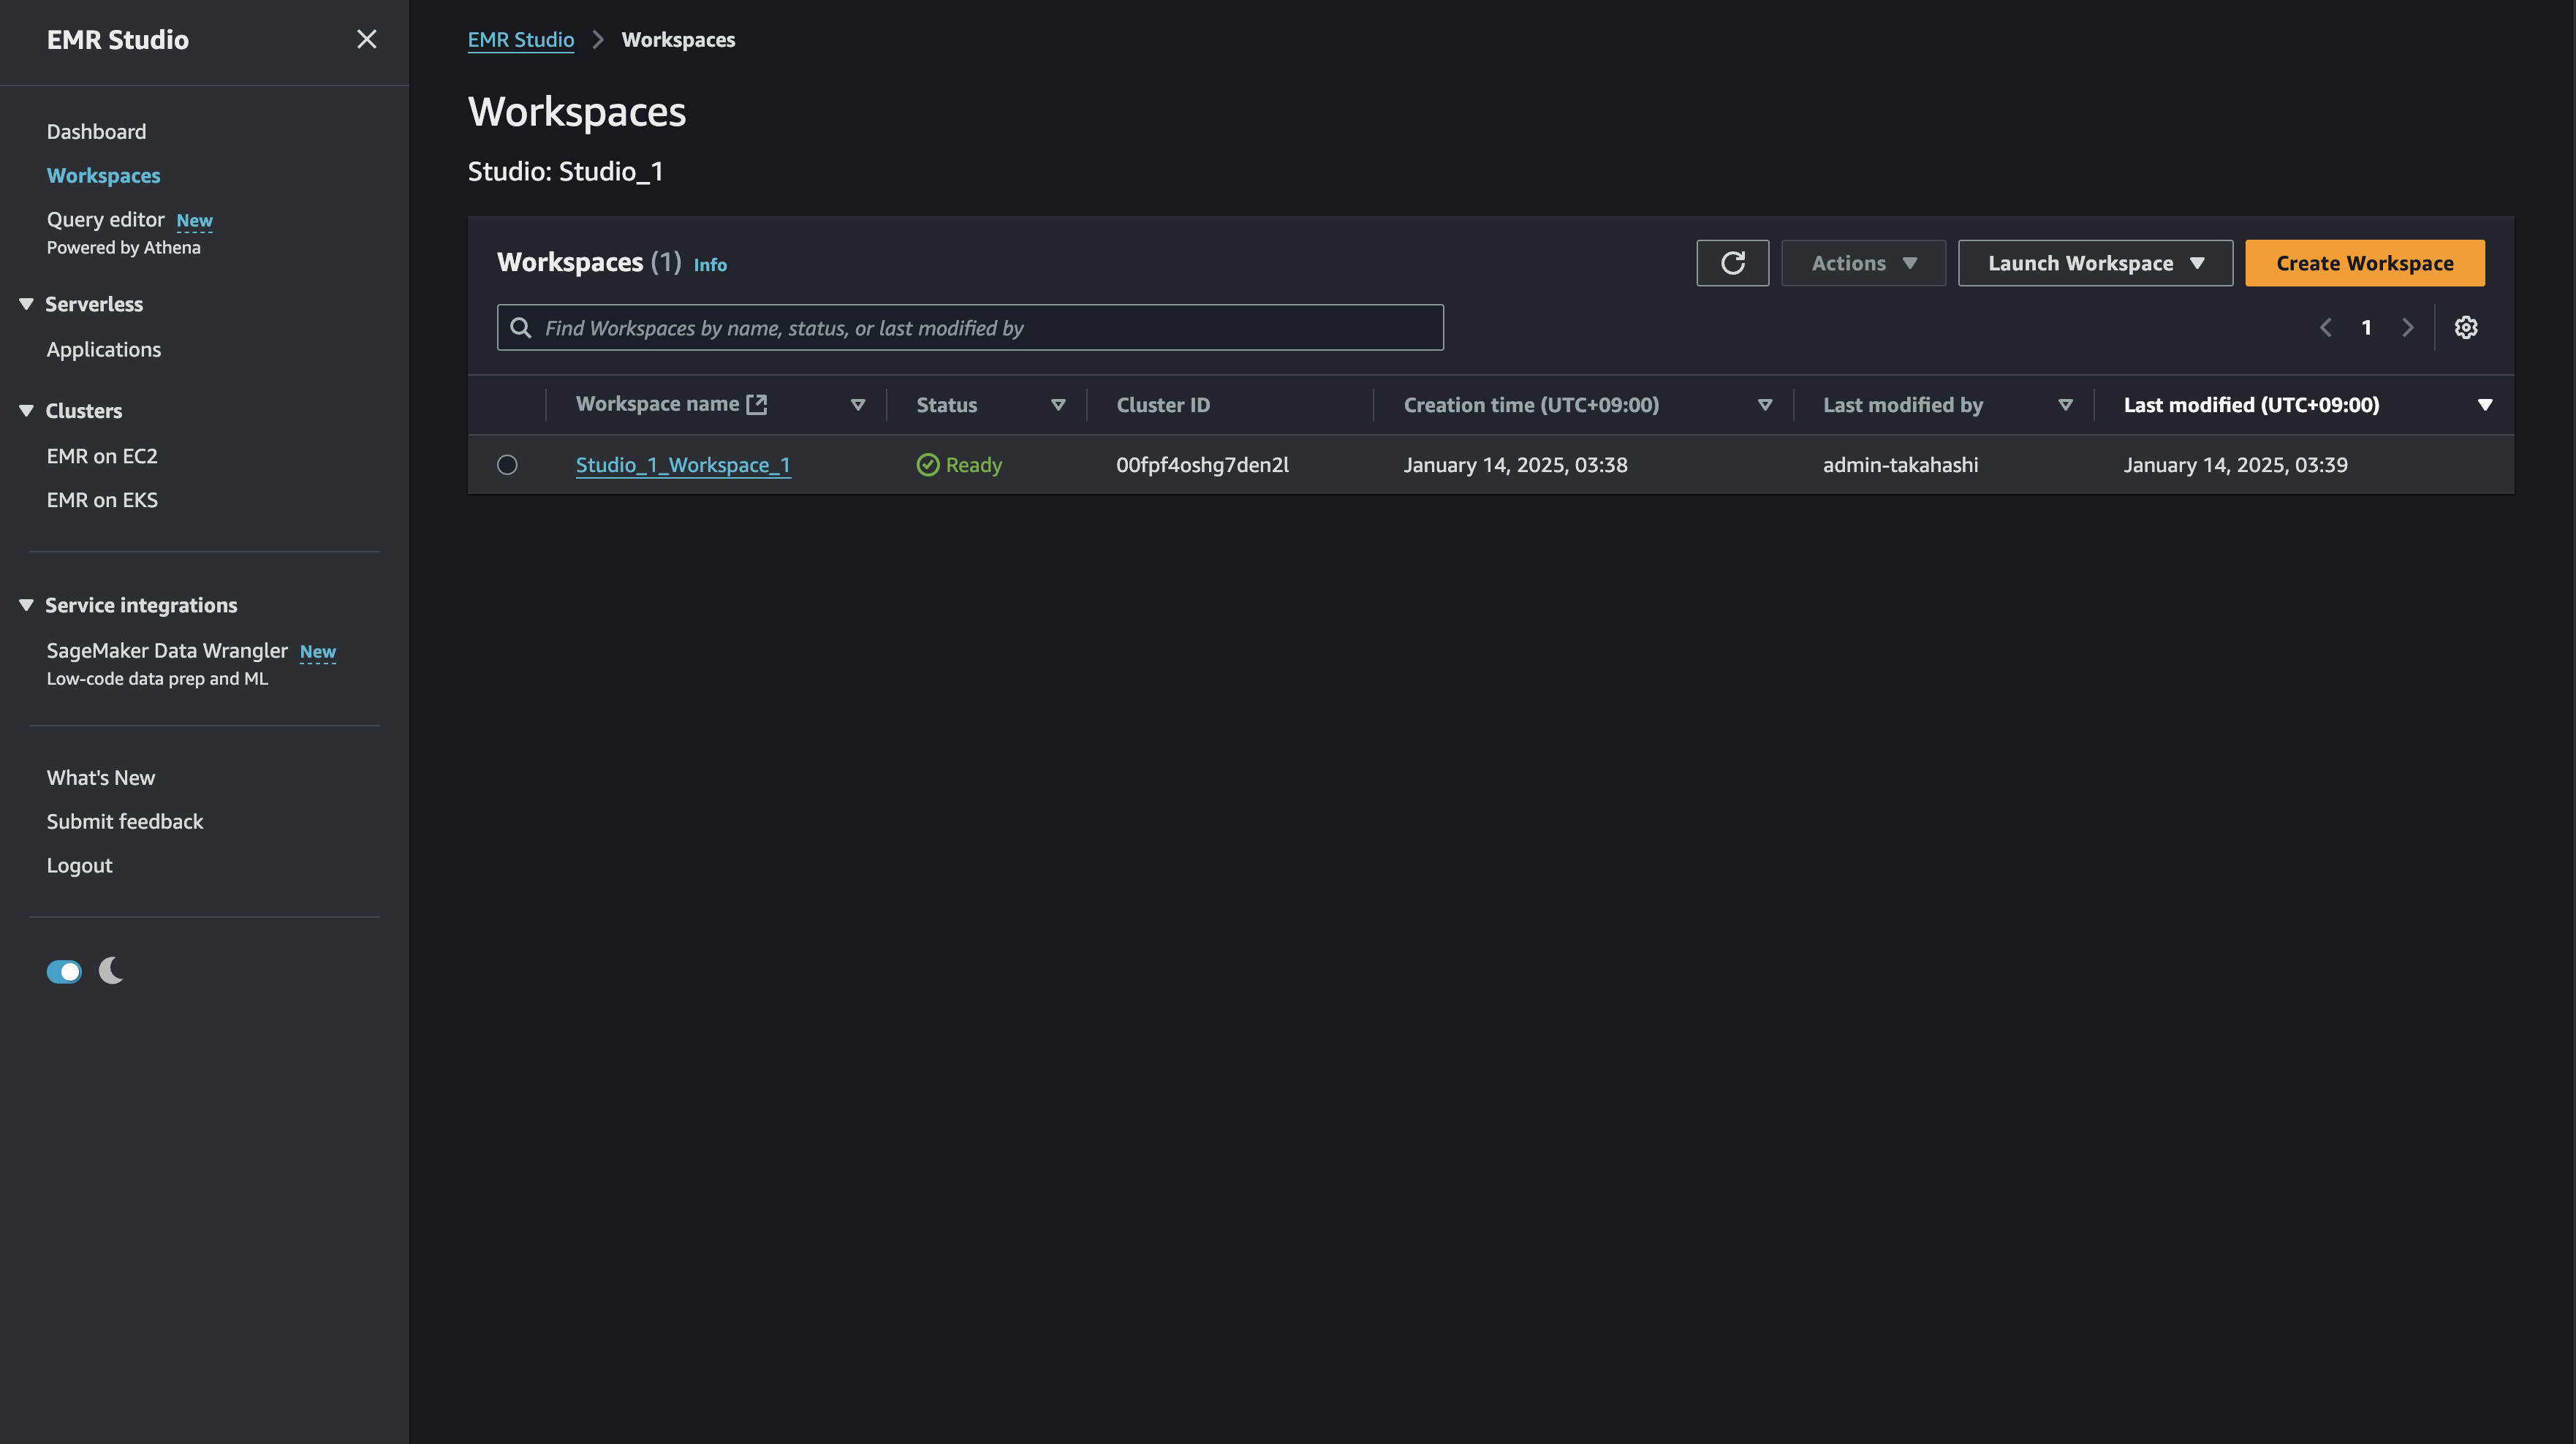Go to next page arrow
This screenshot has height=1444, width=2576.
[x=2407, y=327]
